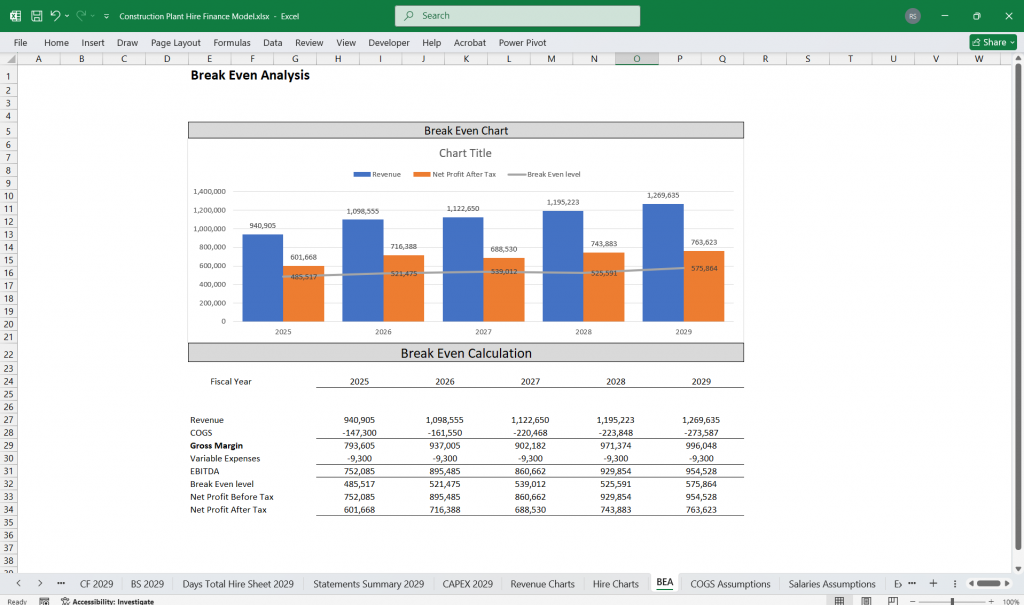Screen dimensions: 1024x605
Task: Click the Share button
Action: [x=991, y=42]
